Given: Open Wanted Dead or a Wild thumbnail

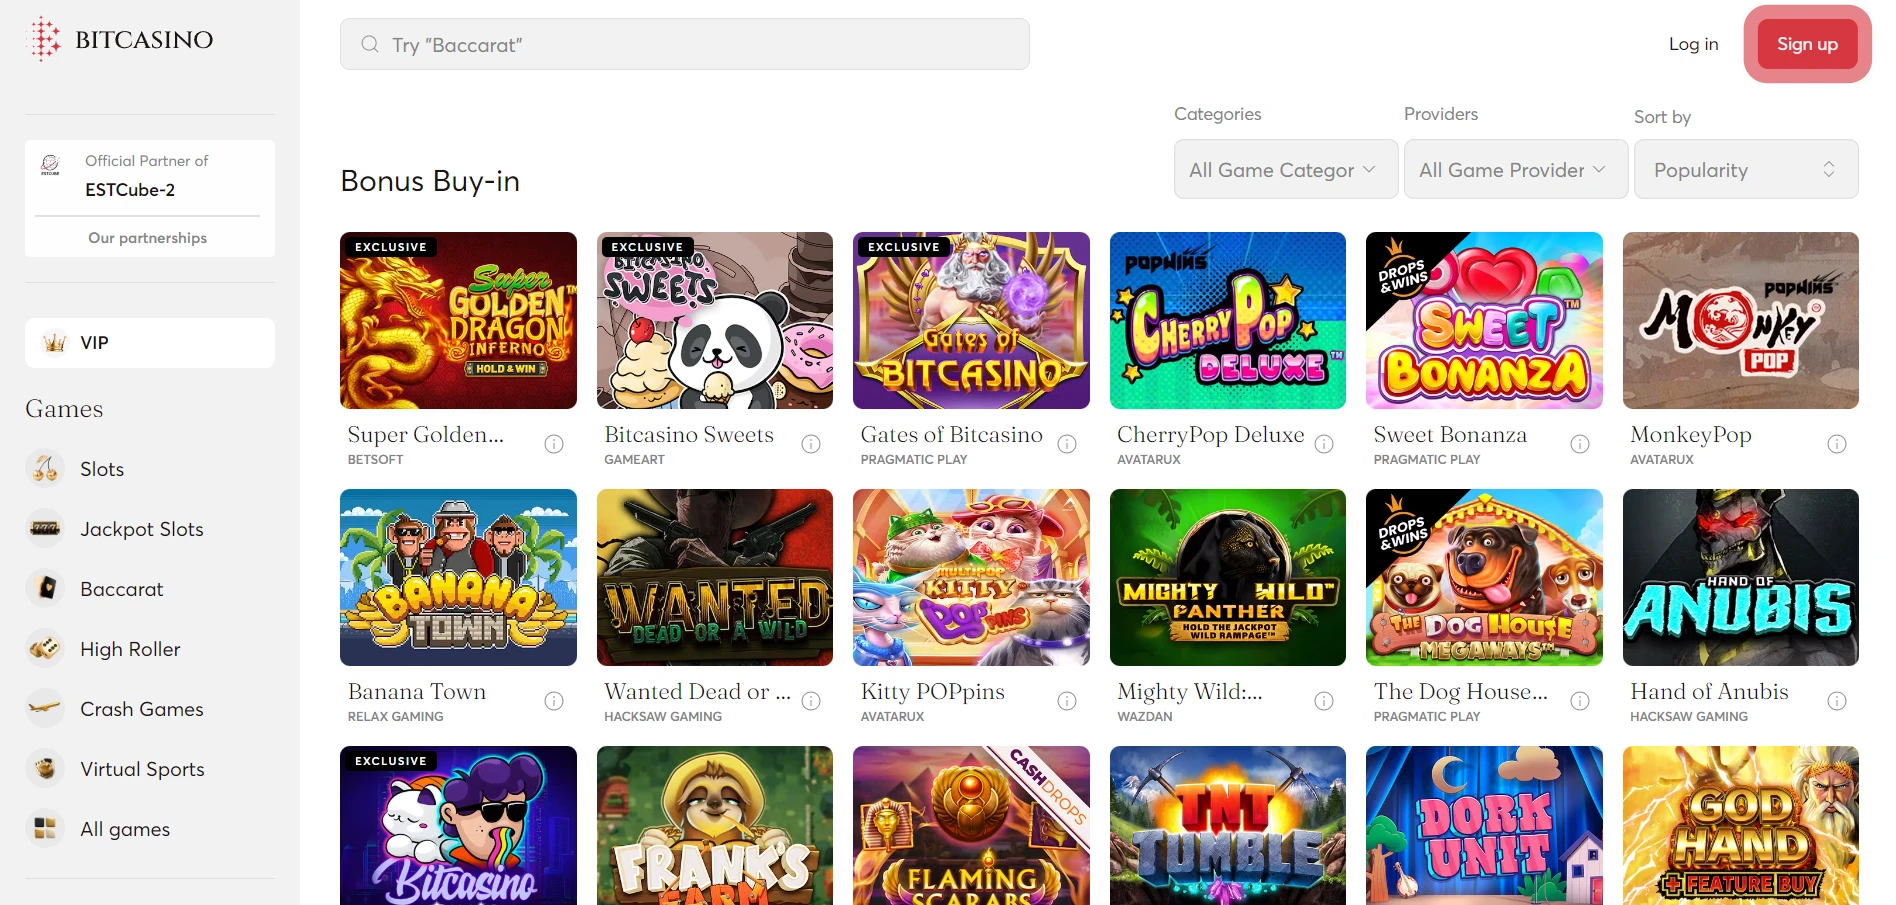Looking at the screenshot, I should (715, 578).
